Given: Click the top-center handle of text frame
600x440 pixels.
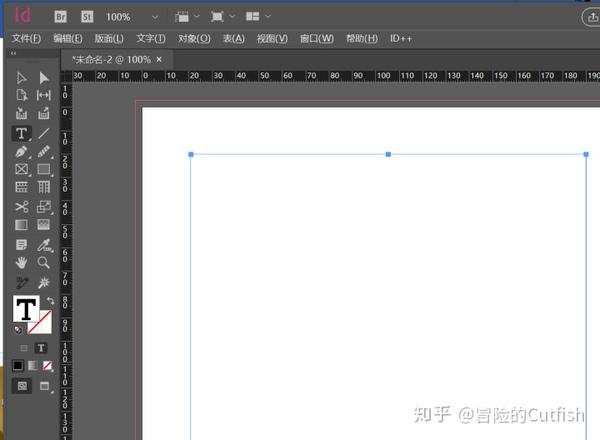Looking at the screenshot, I should [388, 154].
